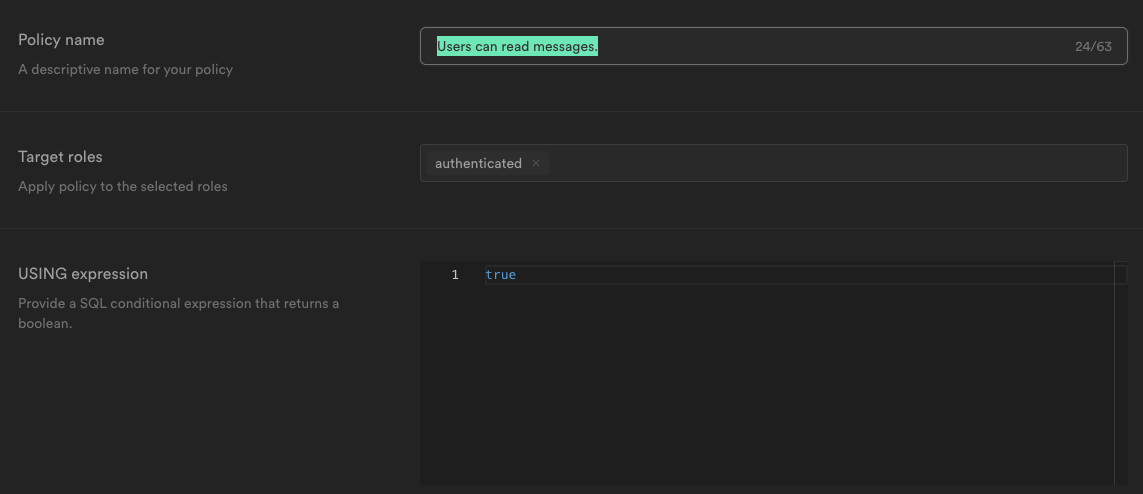Click line number 1 in editor gutter
Screen dimensions: 1143x494
(455, 275)
